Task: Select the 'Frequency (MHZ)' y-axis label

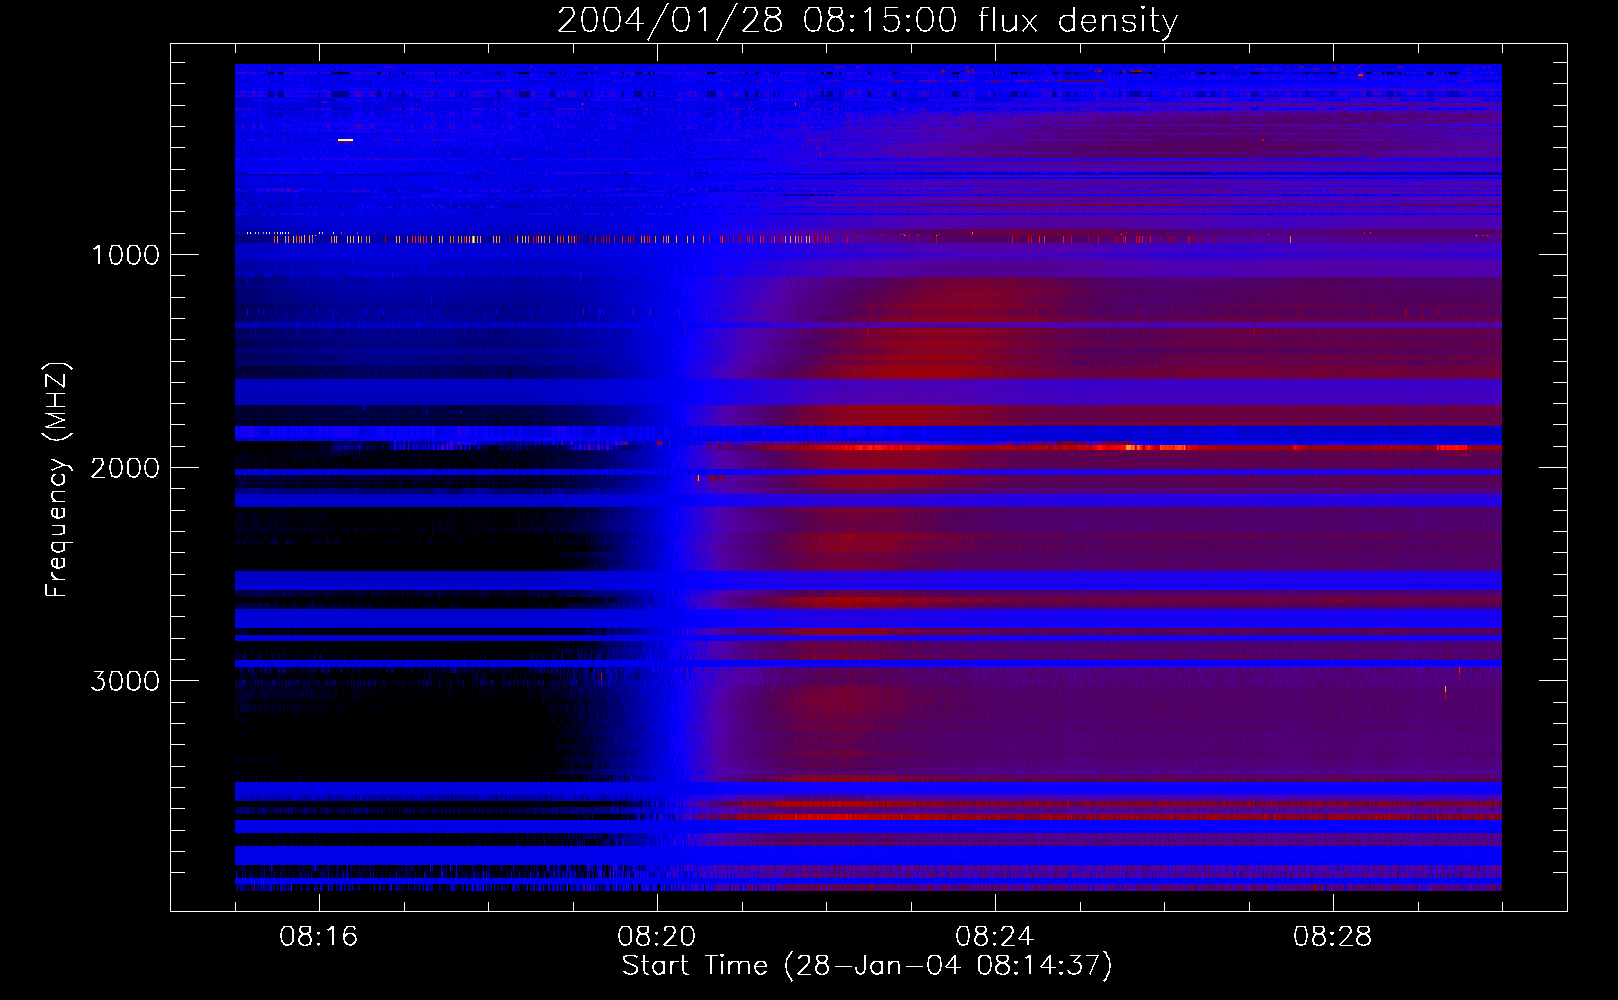Action: [57, 480]
